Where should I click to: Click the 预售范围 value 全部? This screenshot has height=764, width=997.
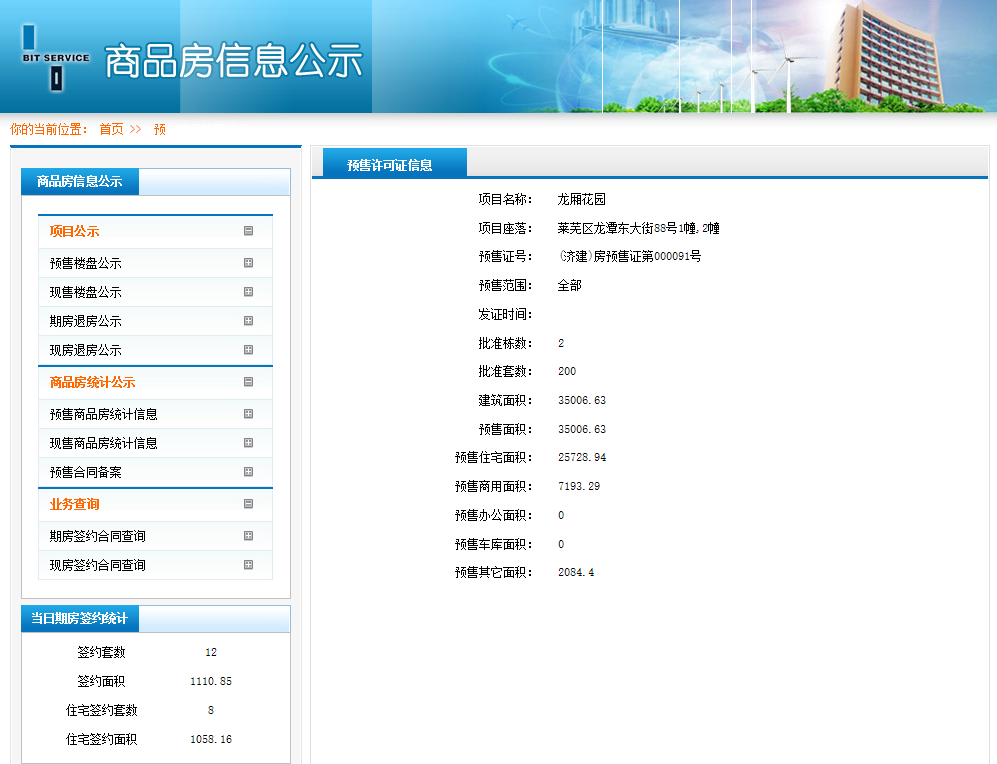(x=569, y=285)
